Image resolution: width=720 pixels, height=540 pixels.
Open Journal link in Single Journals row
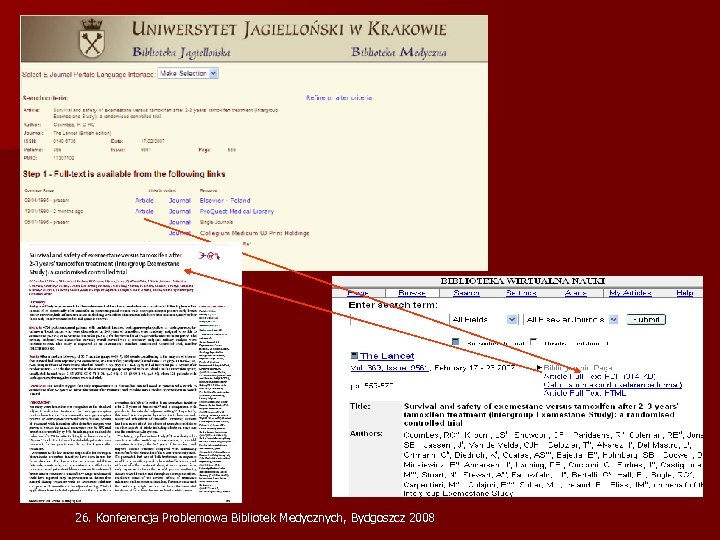(x=180, y=222)
